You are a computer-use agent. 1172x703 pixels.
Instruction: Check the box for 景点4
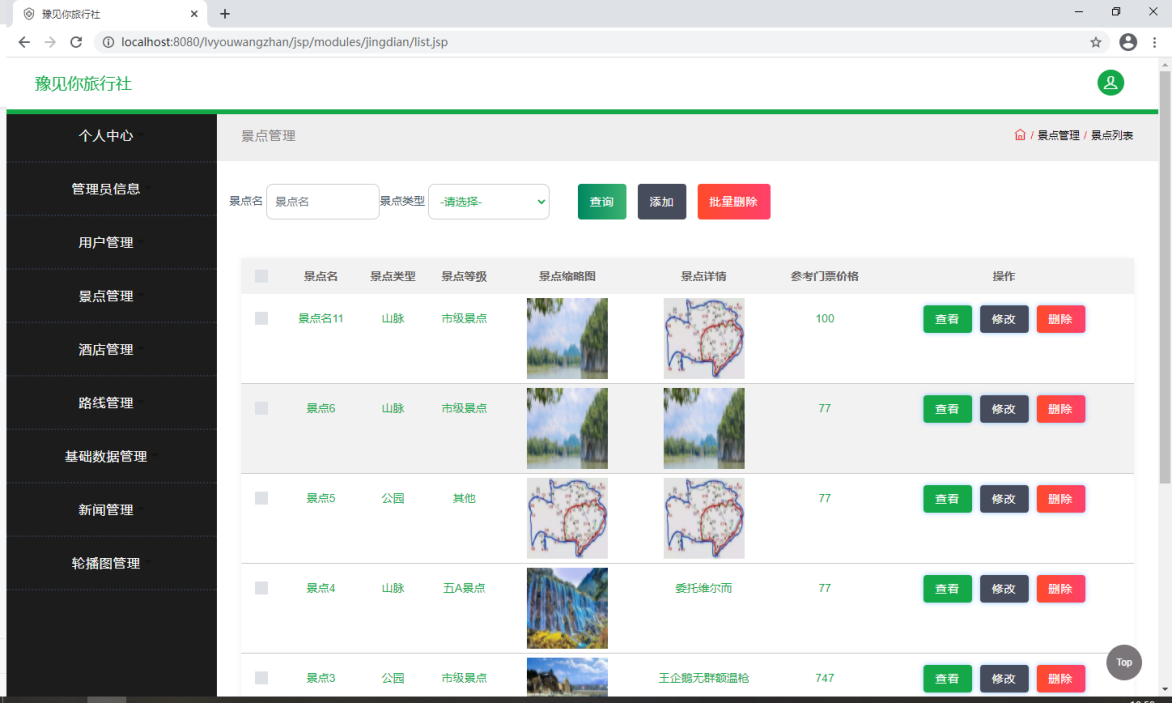coord(261,588)
